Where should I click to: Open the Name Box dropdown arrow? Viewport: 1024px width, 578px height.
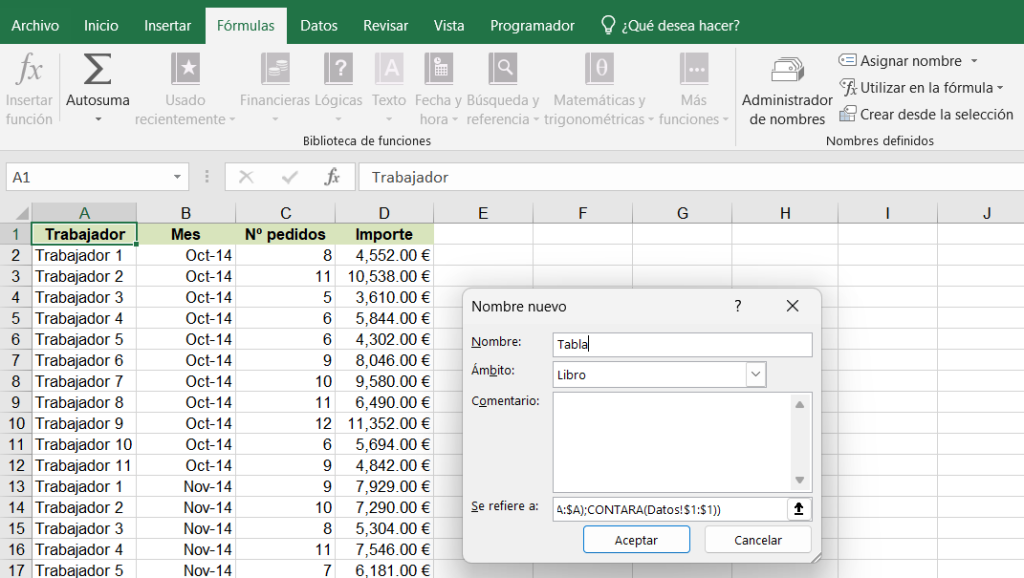(178, 177)
